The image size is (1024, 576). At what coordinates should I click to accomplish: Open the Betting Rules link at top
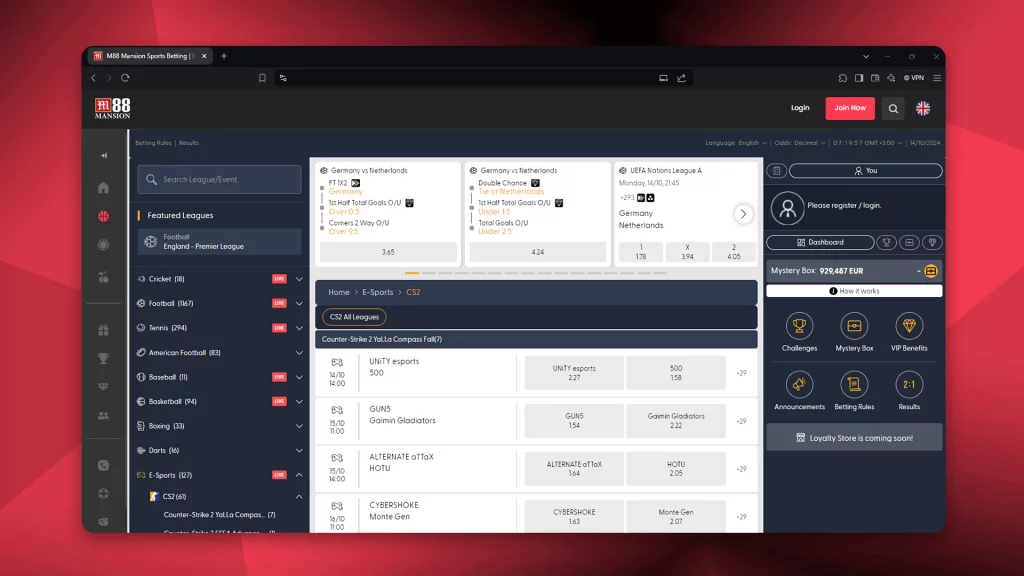(x=153, y=143)
